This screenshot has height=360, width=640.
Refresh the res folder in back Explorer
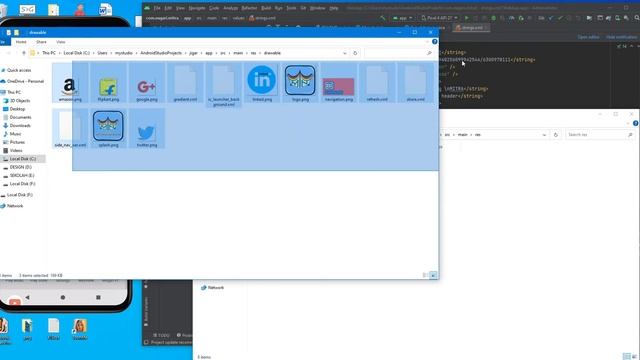pyautogui.click(x=556, y=135)
